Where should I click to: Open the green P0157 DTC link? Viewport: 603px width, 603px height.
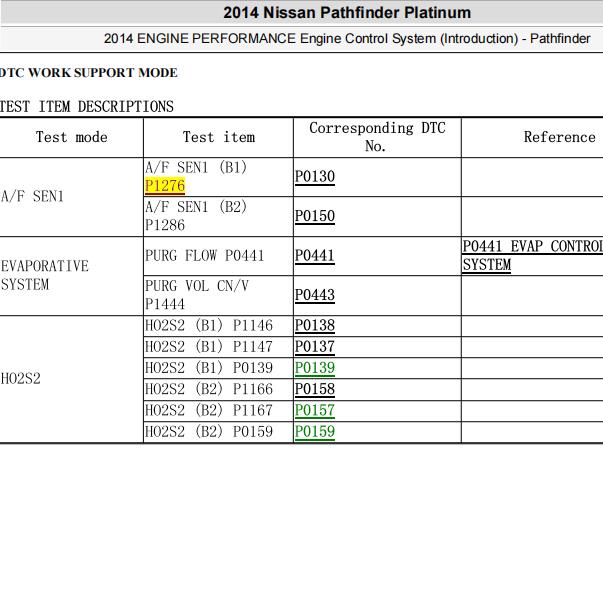315,410
